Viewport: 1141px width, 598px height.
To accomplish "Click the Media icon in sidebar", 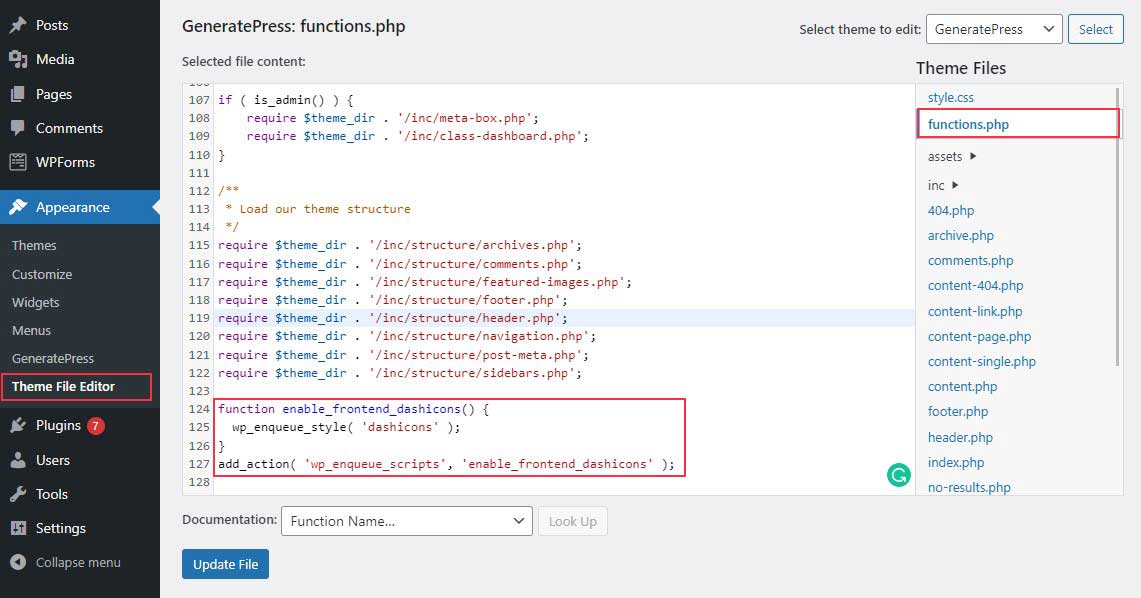I will [x=18, y=59].
